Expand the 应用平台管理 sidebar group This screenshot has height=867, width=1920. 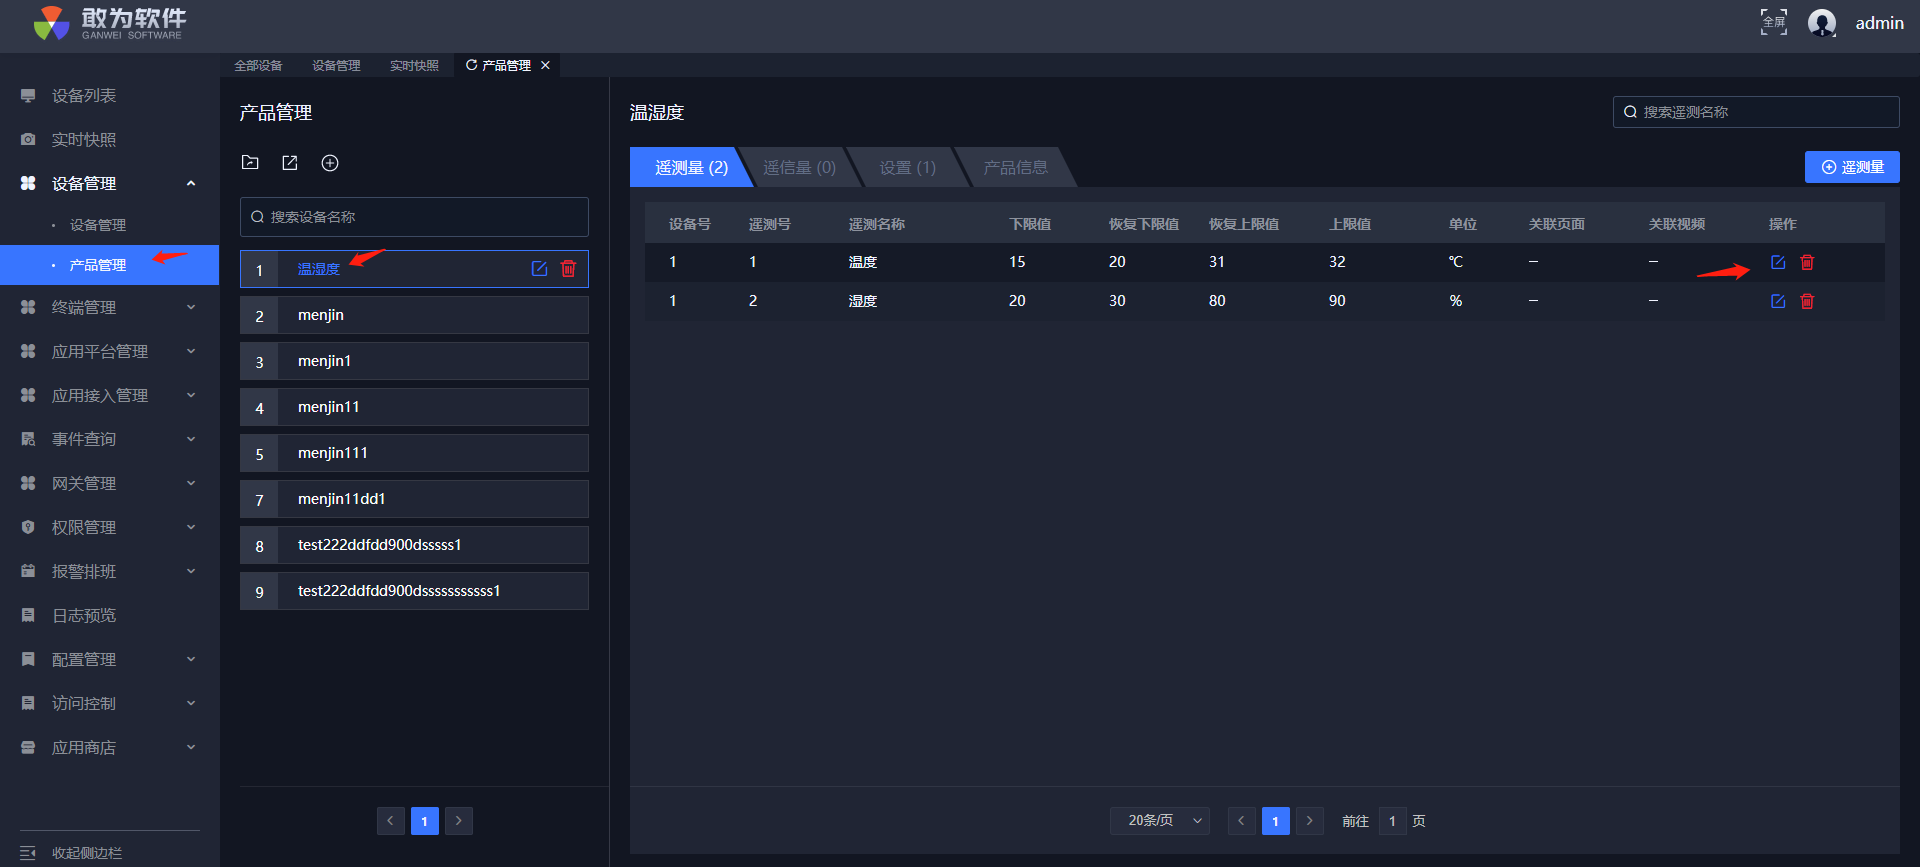(x=191, y=351)
